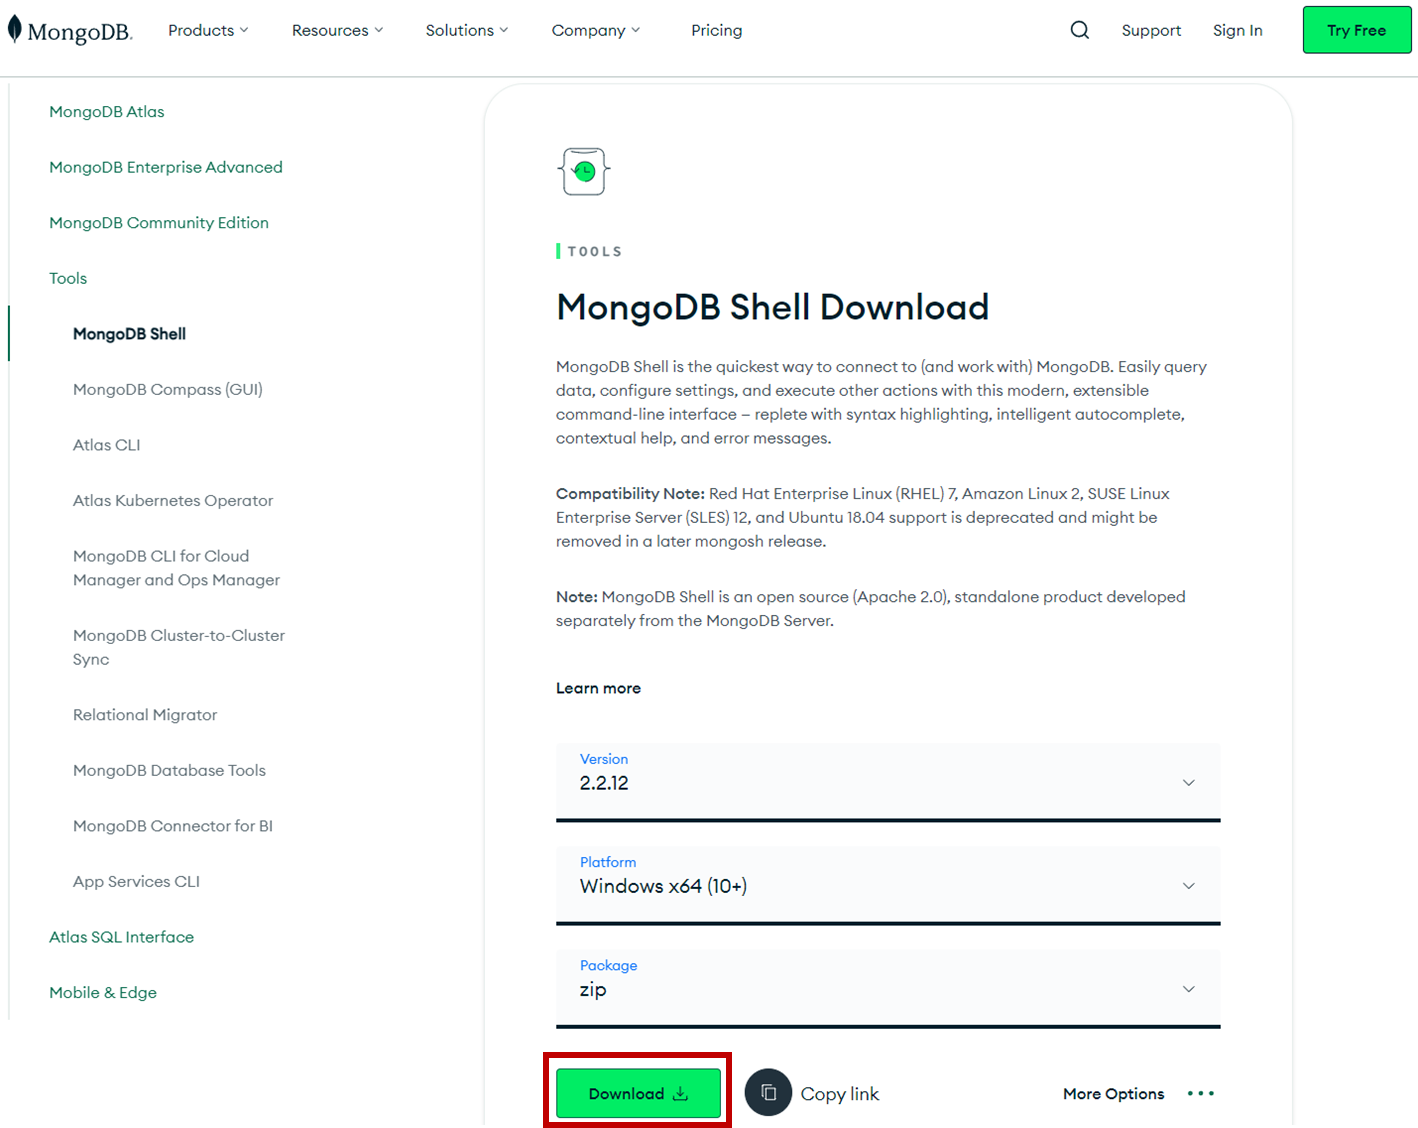
Task: Open Atlas SQL Interface in sidebar
Action: click(121, 937)
